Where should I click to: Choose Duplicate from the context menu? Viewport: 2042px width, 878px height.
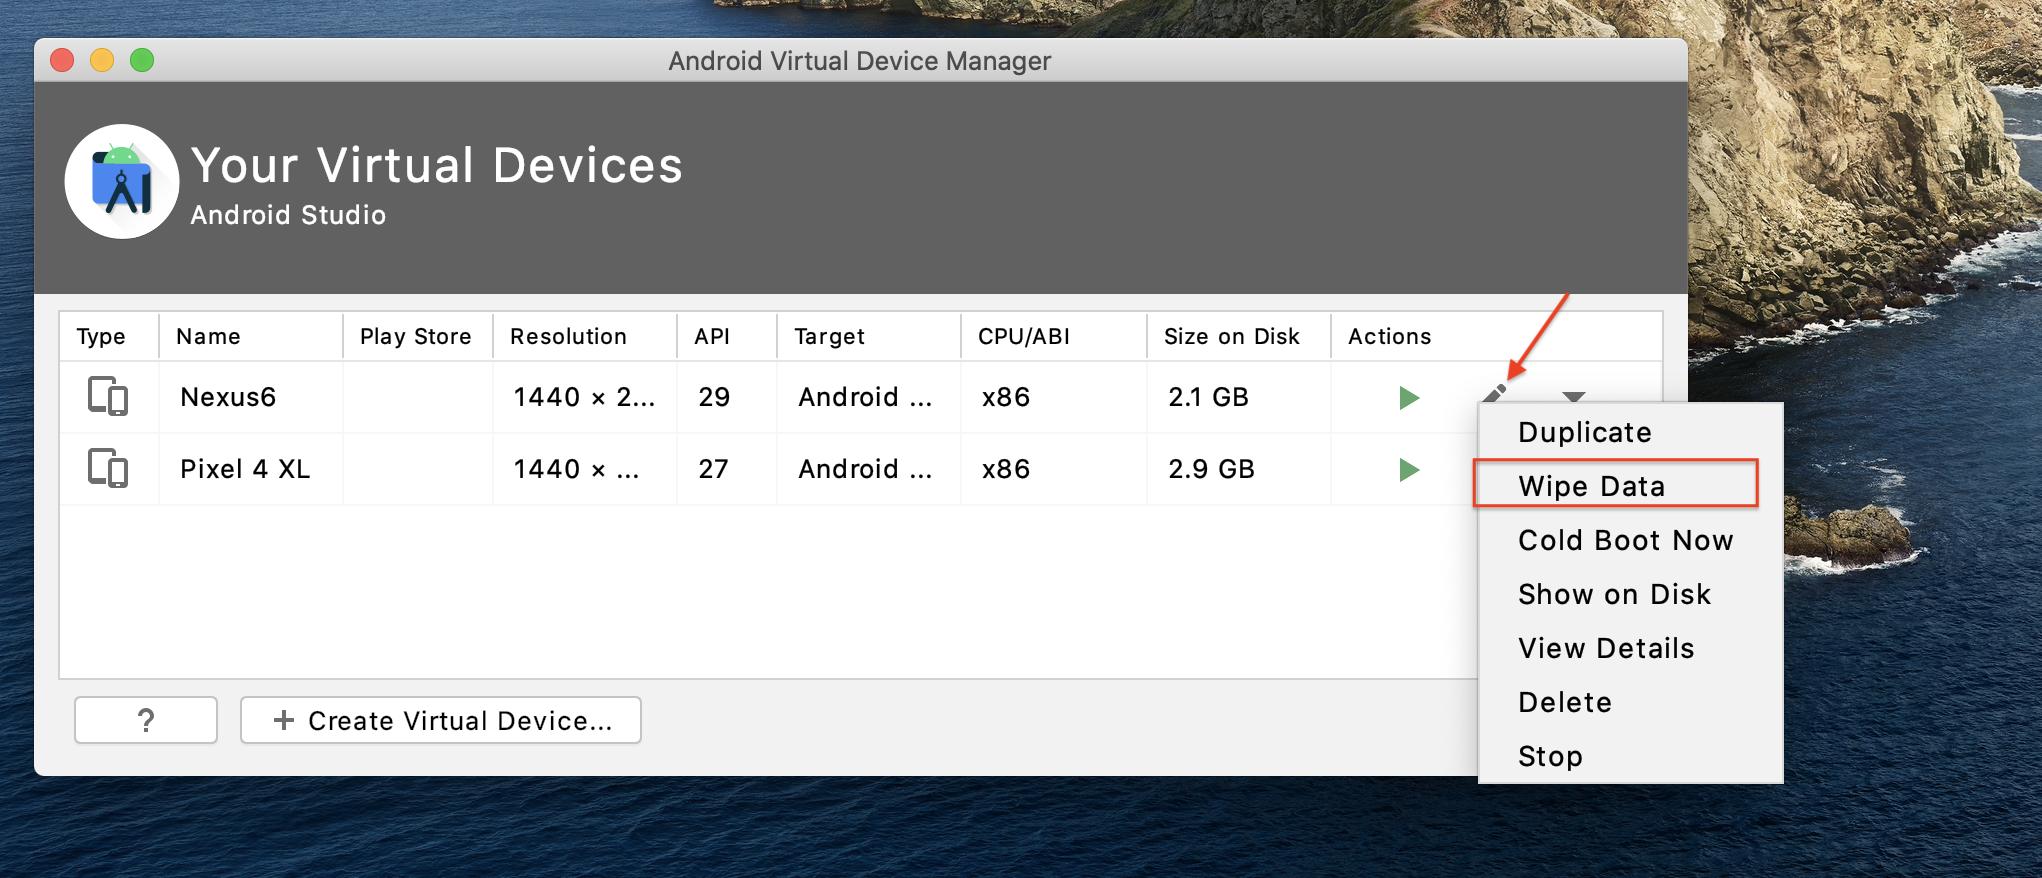1584,432
